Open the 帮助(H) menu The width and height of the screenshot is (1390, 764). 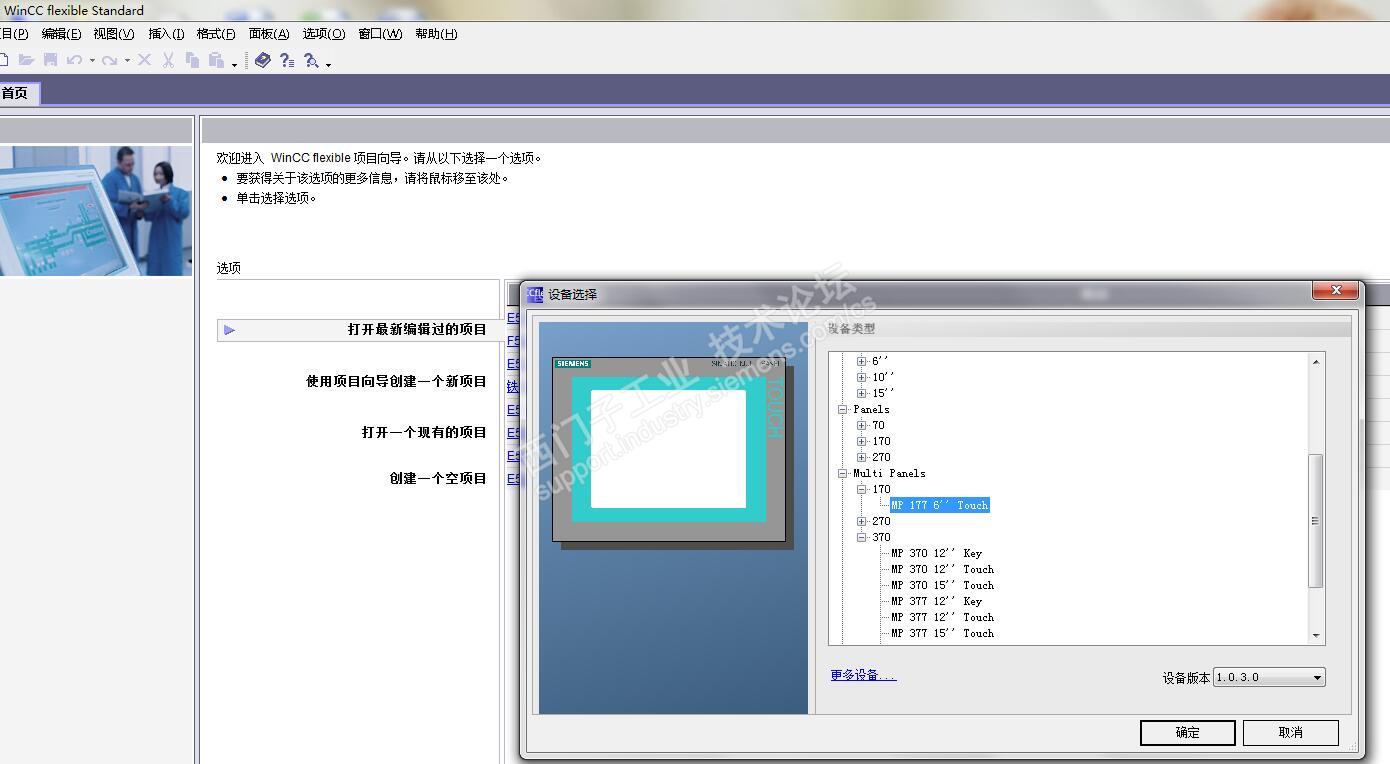coord(436,34)
